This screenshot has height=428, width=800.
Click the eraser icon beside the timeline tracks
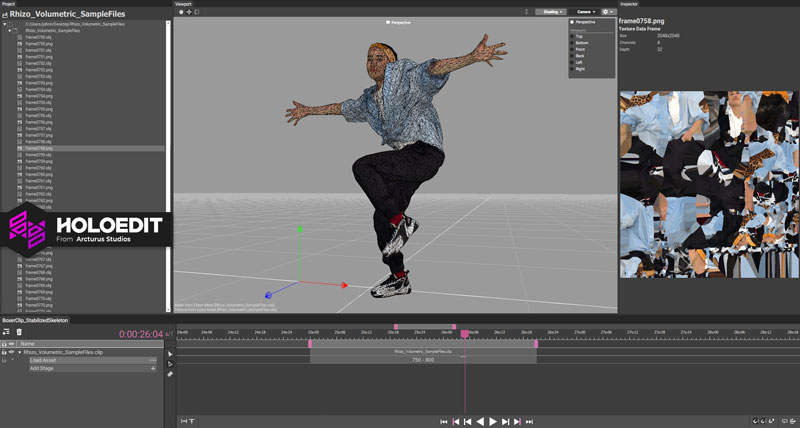(x=170, y=374)
